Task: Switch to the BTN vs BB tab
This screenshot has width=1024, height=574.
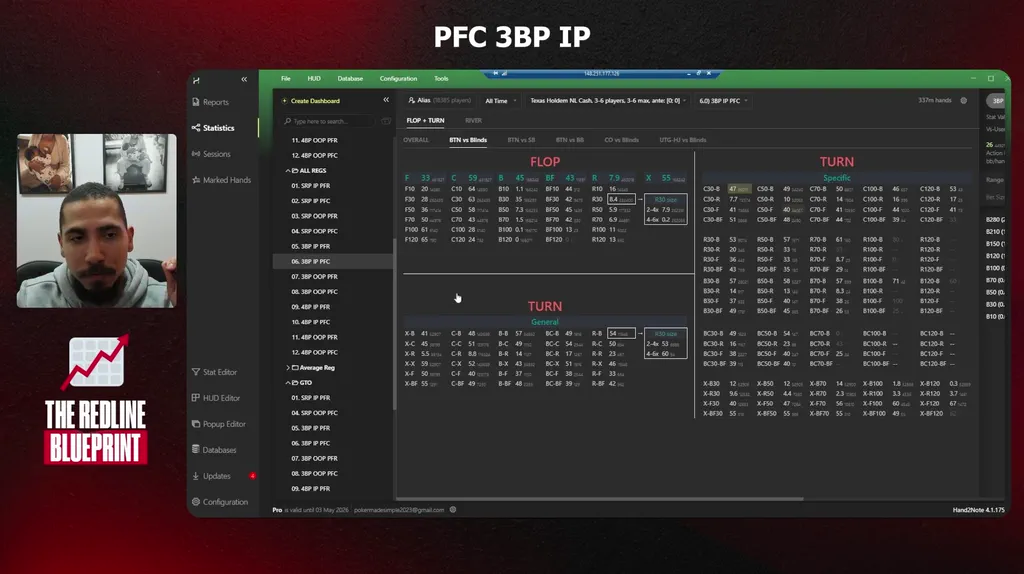Action: point(569,140)
